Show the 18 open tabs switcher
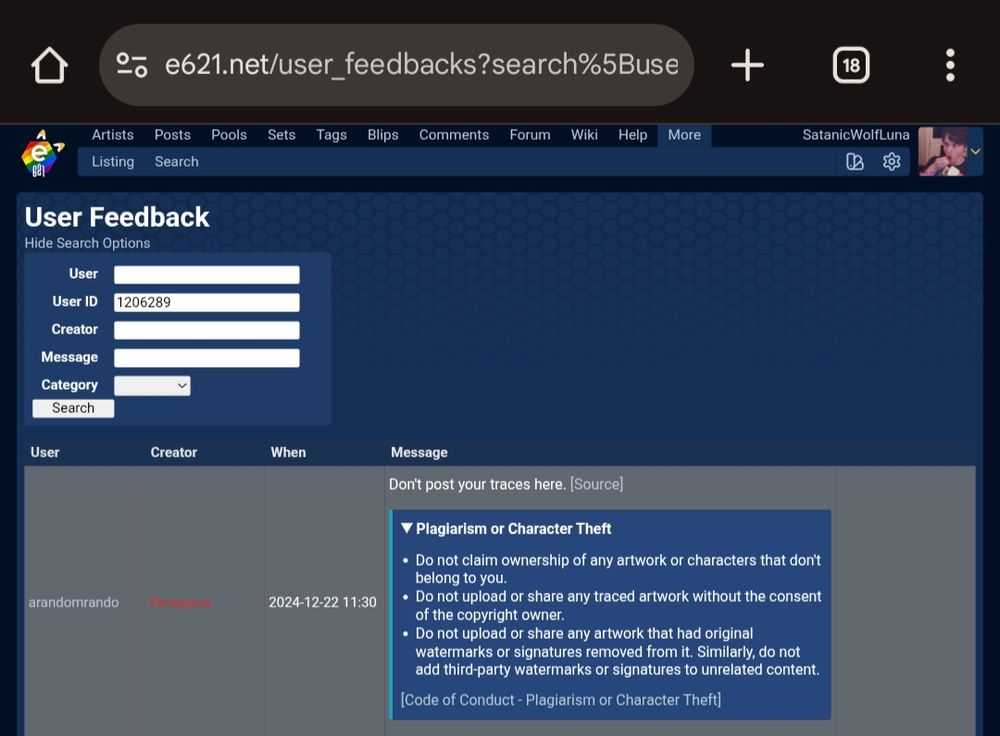 [851, 65]
